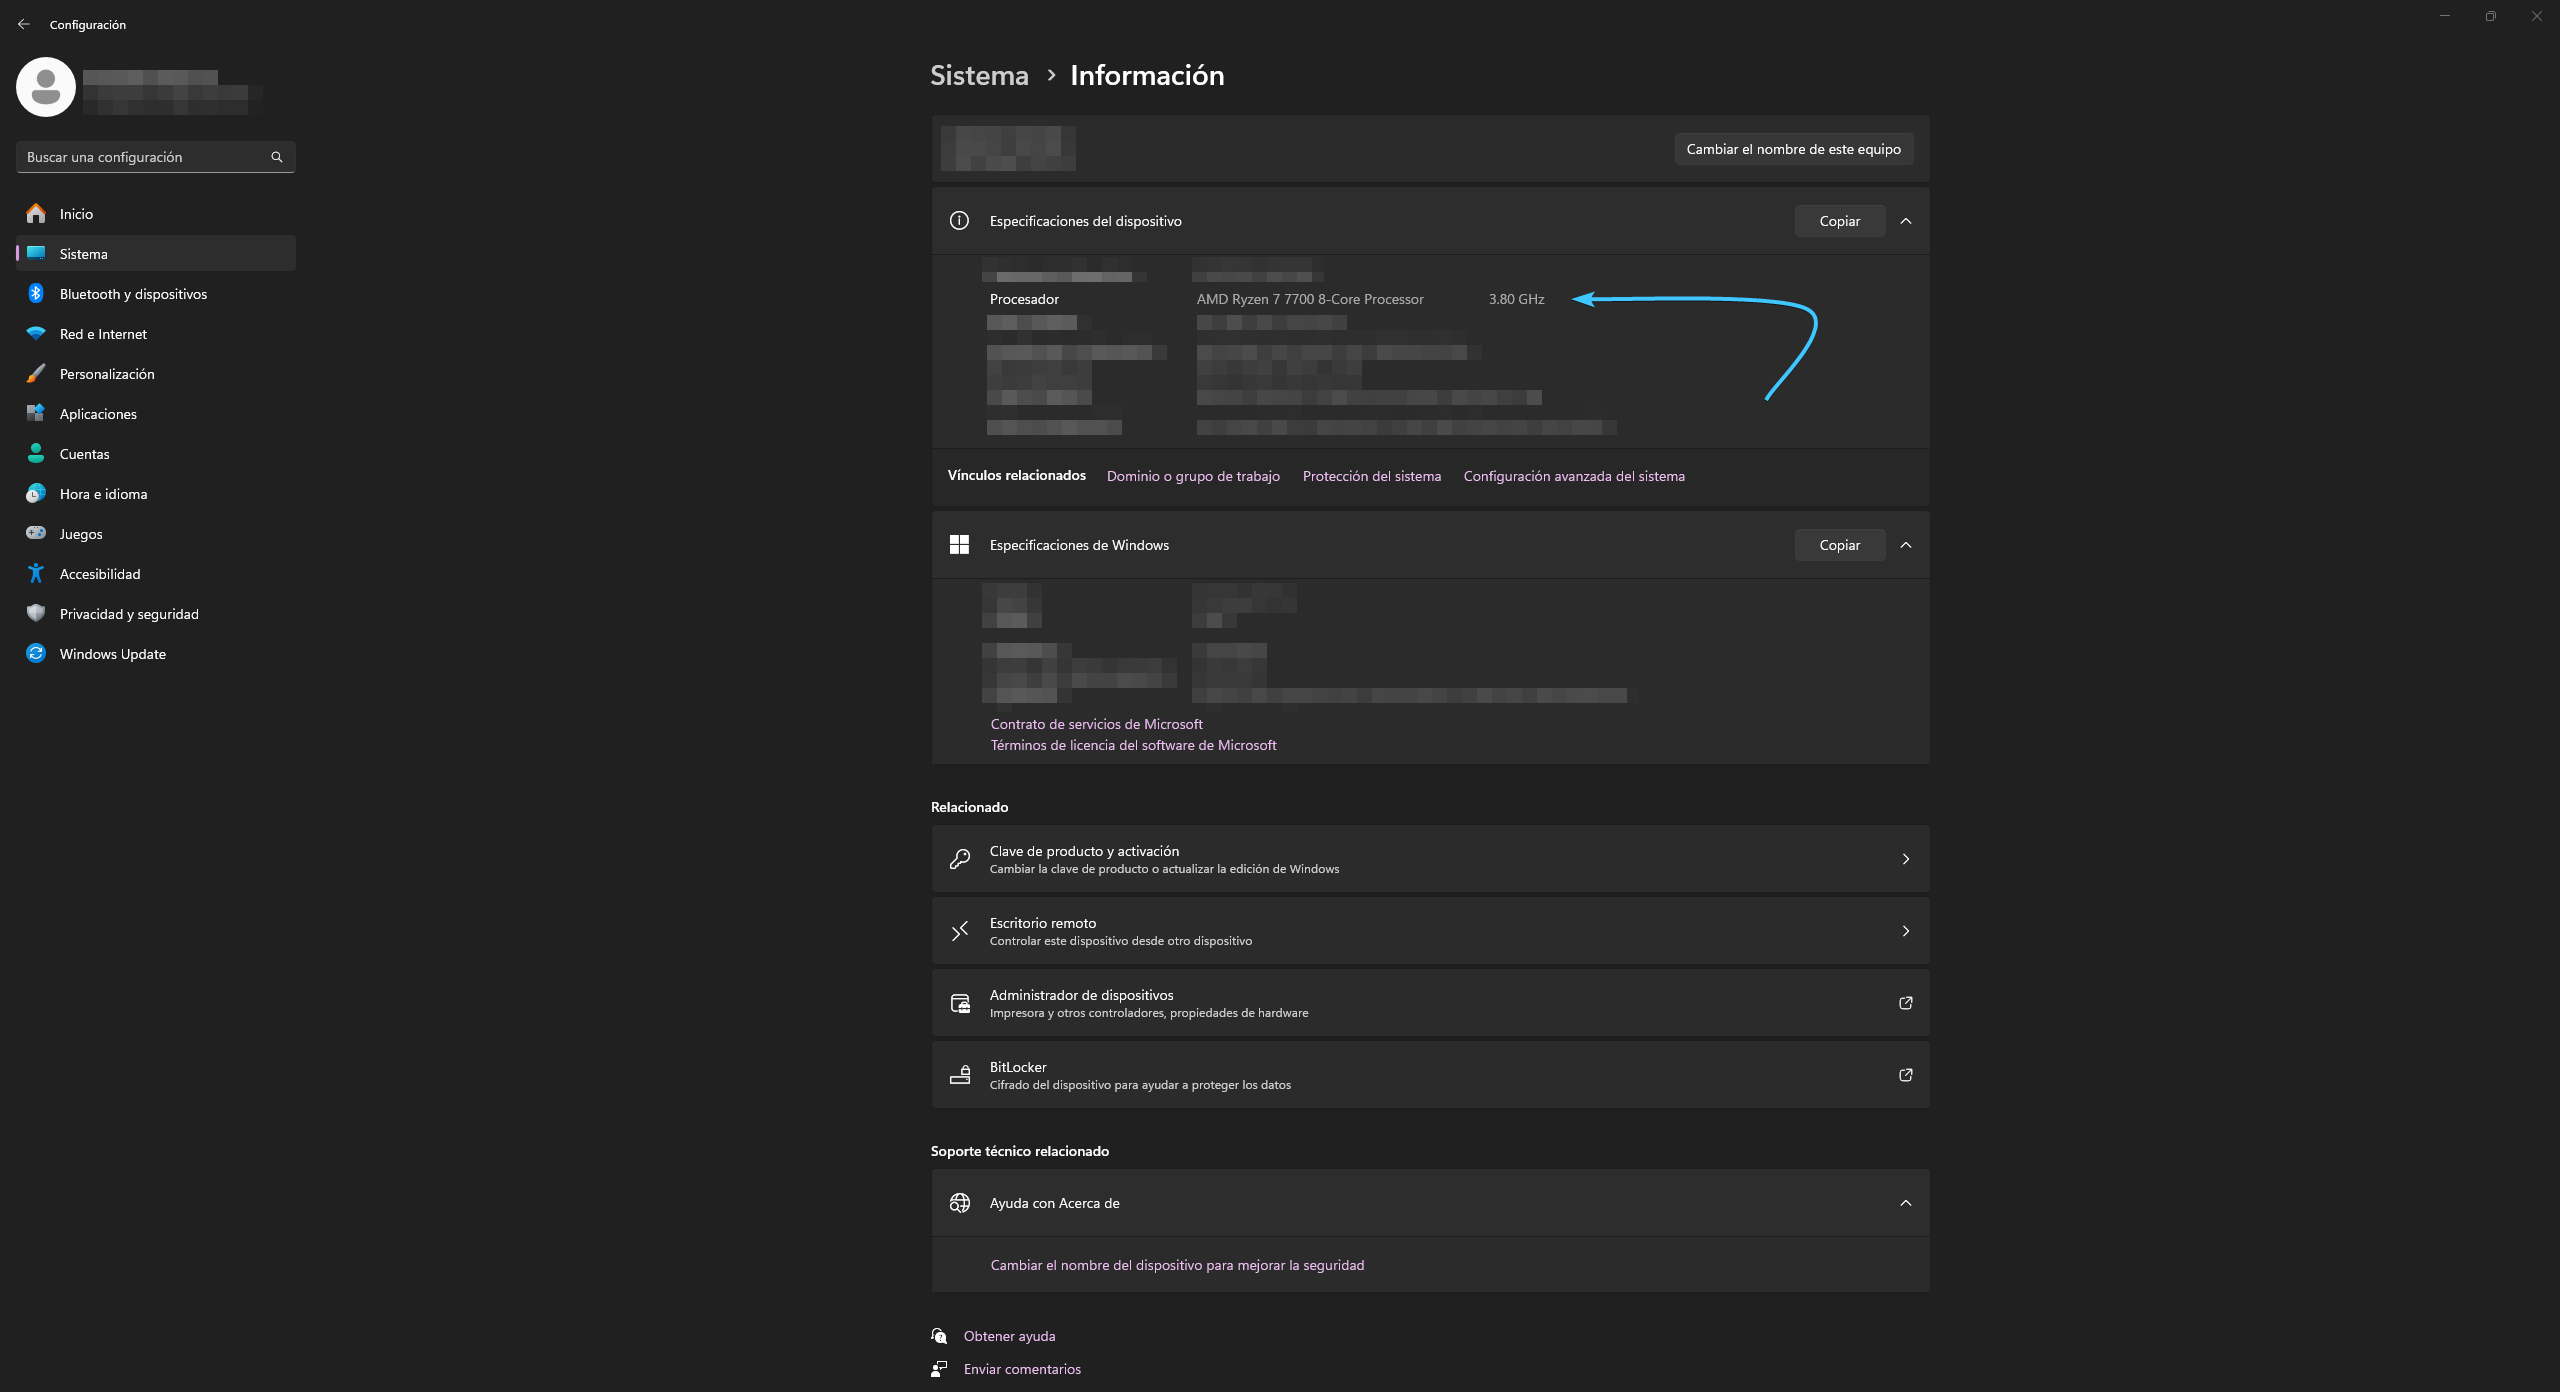This screenshot has height=1392, width=2560.
Task: Open Dominio o grupo de trabajo link
Action: point(1193,476)
